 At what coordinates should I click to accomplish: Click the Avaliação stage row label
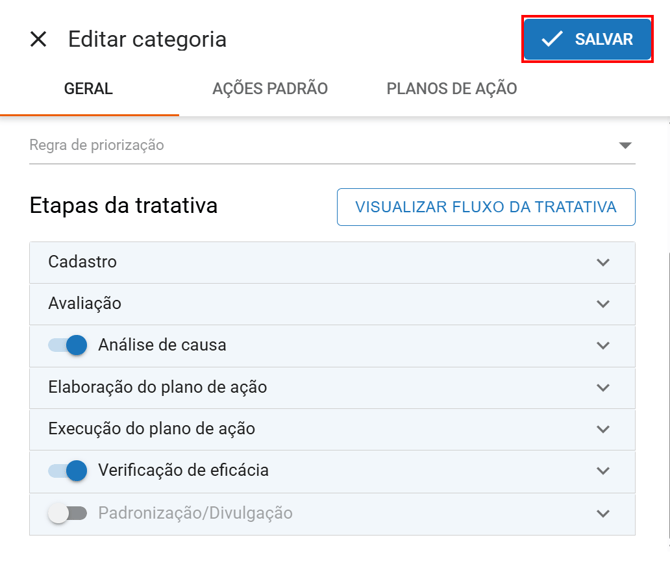(84, 304)
